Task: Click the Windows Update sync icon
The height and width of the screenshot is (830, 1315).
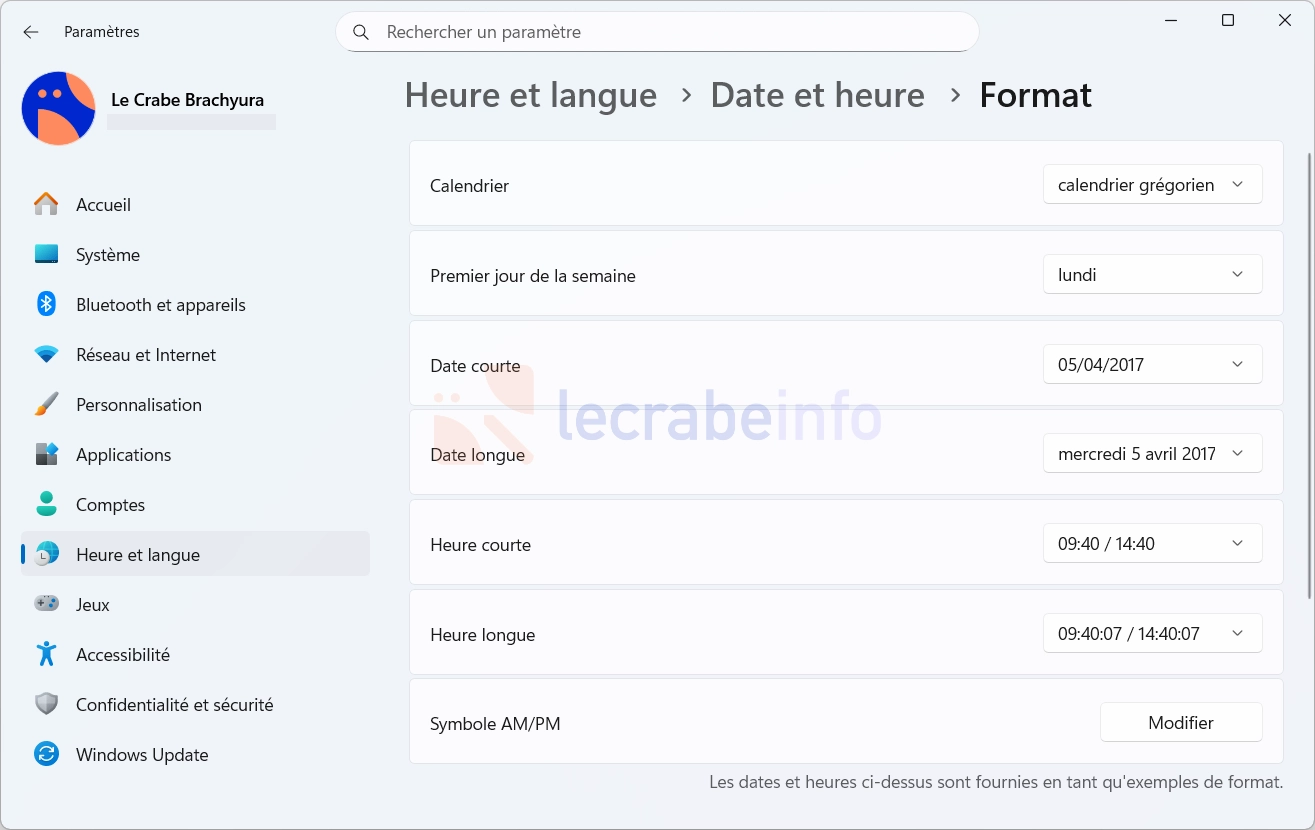Action: click(46, 754)
